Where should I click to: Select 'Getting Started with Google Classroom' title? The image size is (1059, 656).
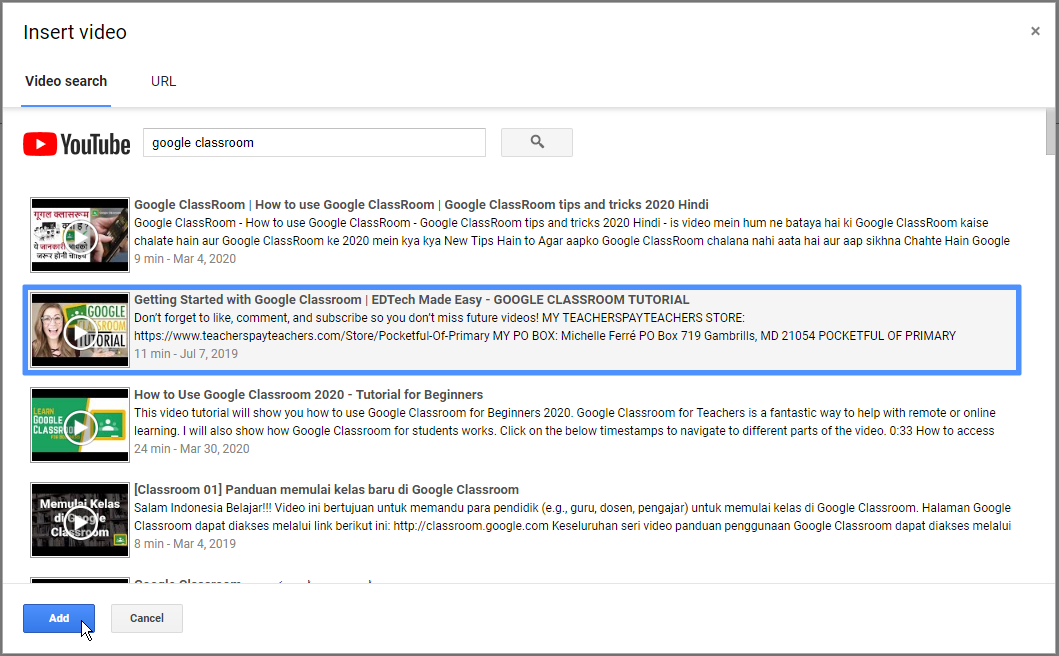click(411, 300)
